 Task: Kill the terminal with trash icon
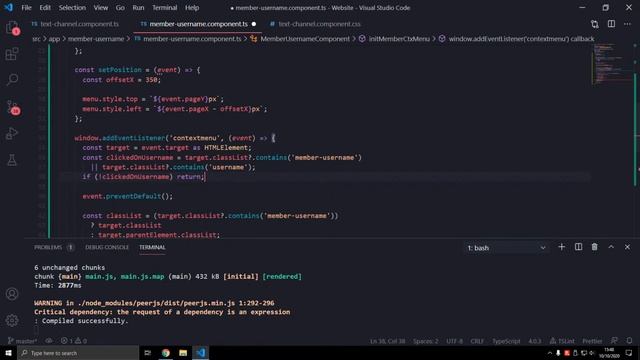click(595, 247)
